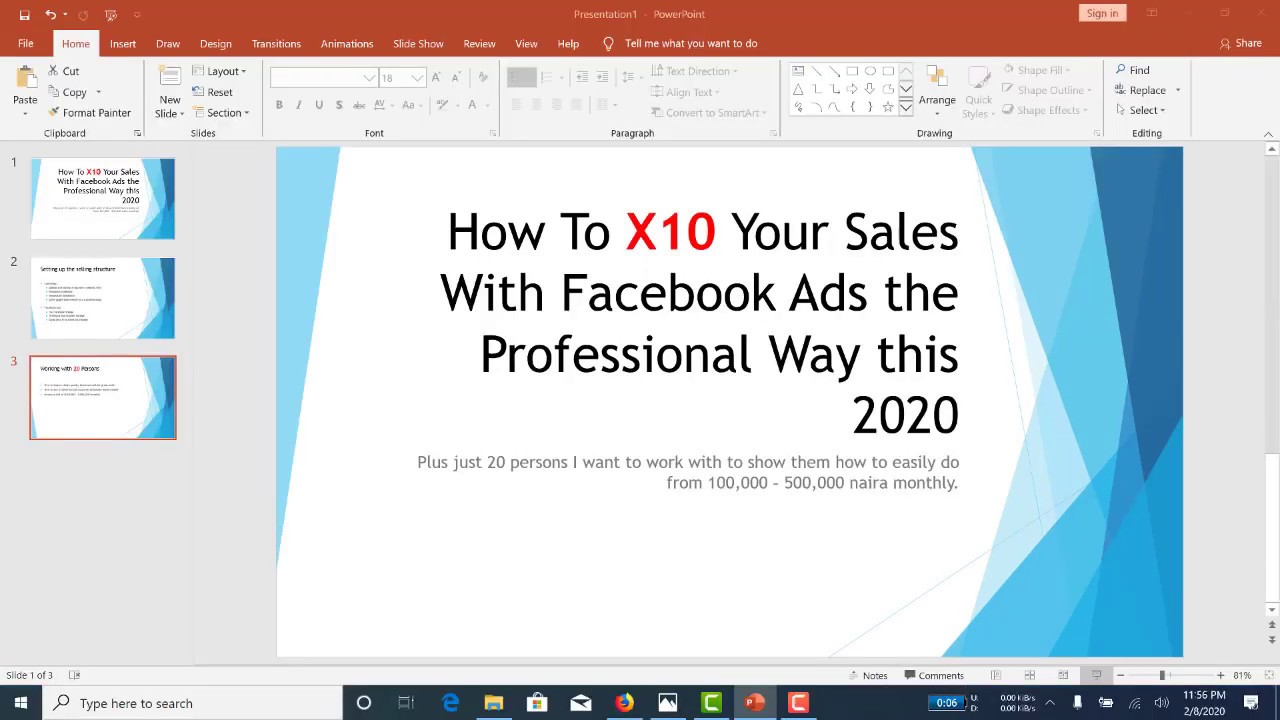Open the Replace dropdown arrow
1280x720 pixels.
click(x=1178, y=90)
